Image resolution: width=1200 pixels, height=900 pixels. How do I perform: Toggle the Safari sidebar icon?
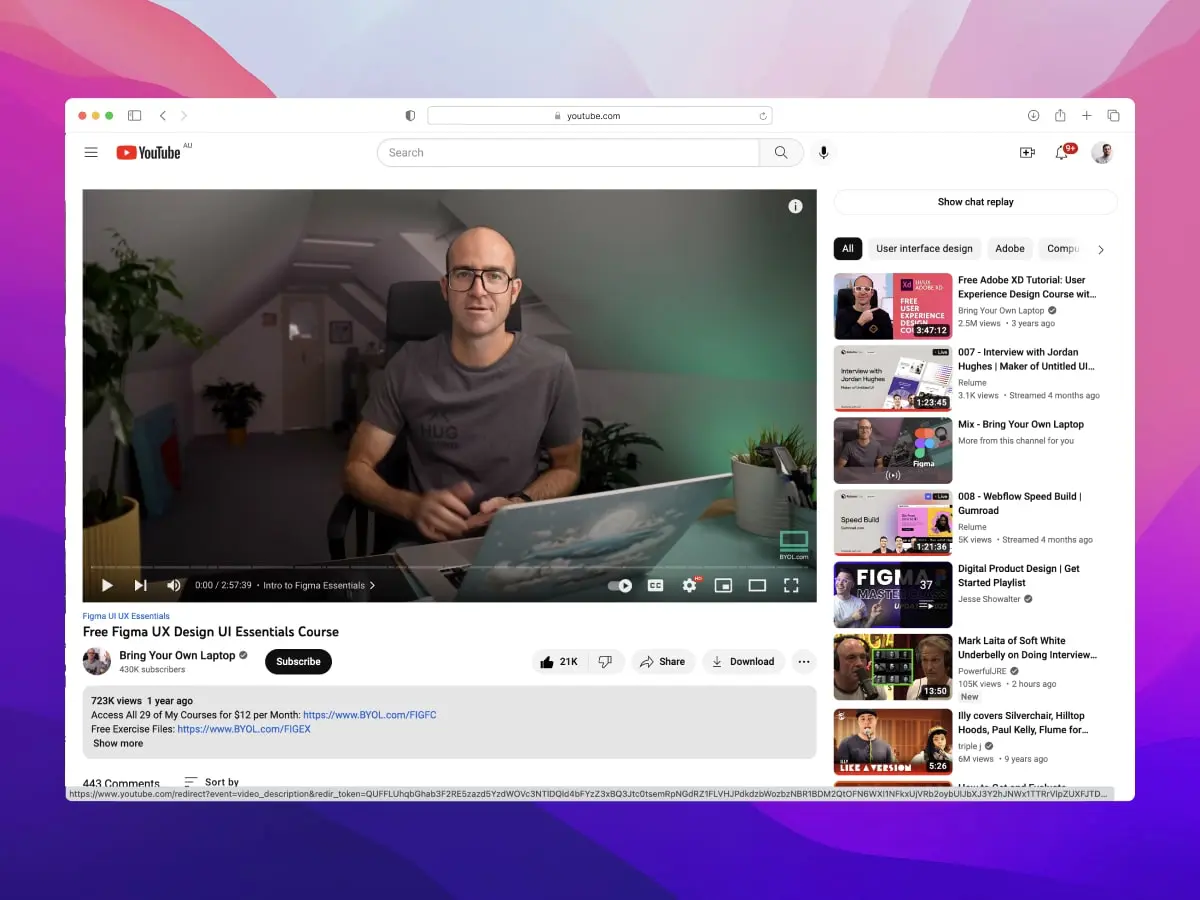pyautogui.click(x=134, y=116)
